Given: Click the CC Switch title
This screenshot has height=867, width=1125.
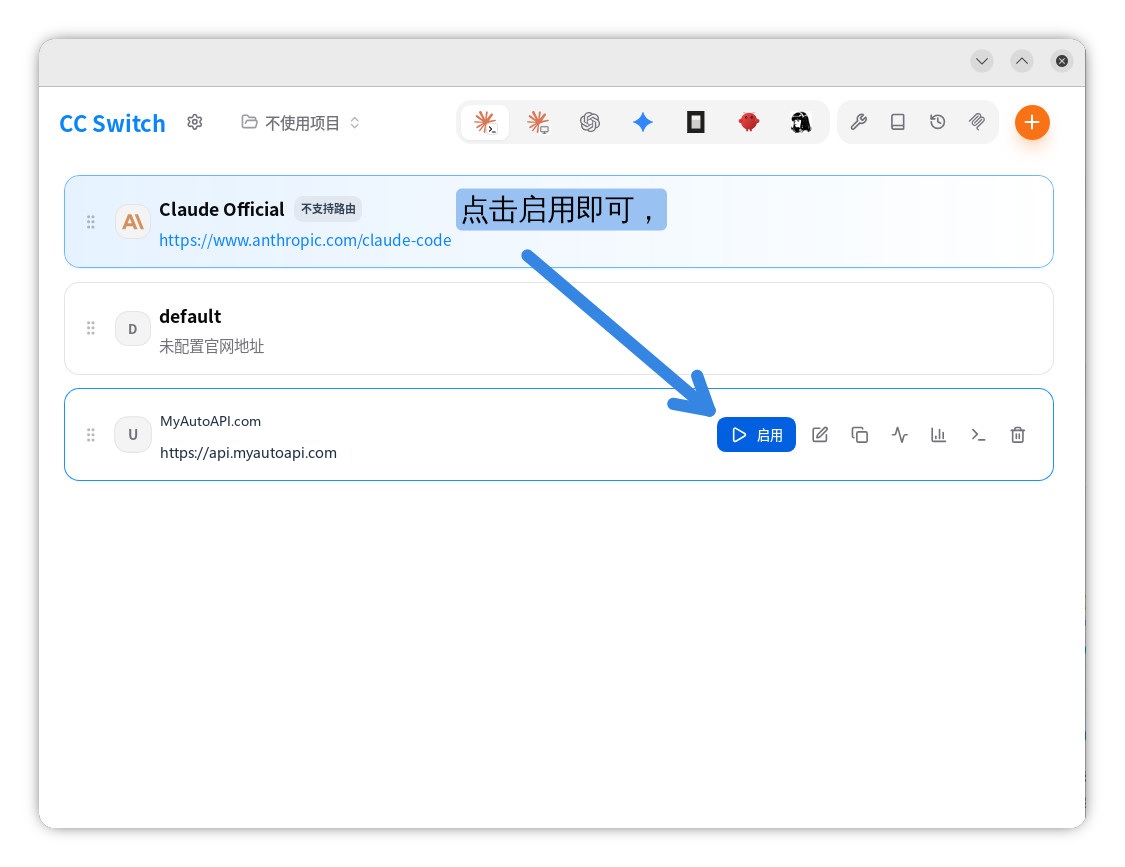Looking at the screenshot, I should click(x=112, y=123).
